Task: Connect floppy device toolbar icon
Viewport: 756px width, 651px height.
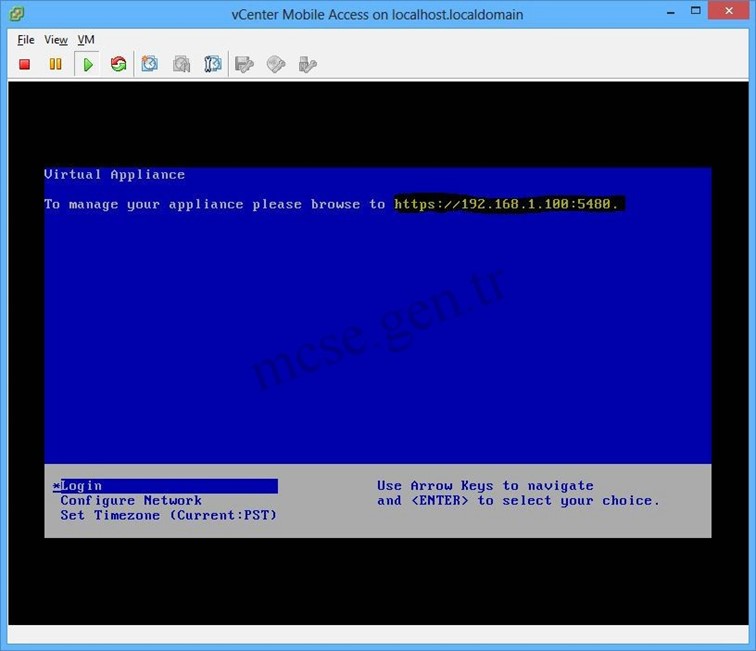Action: click(244, 64)
